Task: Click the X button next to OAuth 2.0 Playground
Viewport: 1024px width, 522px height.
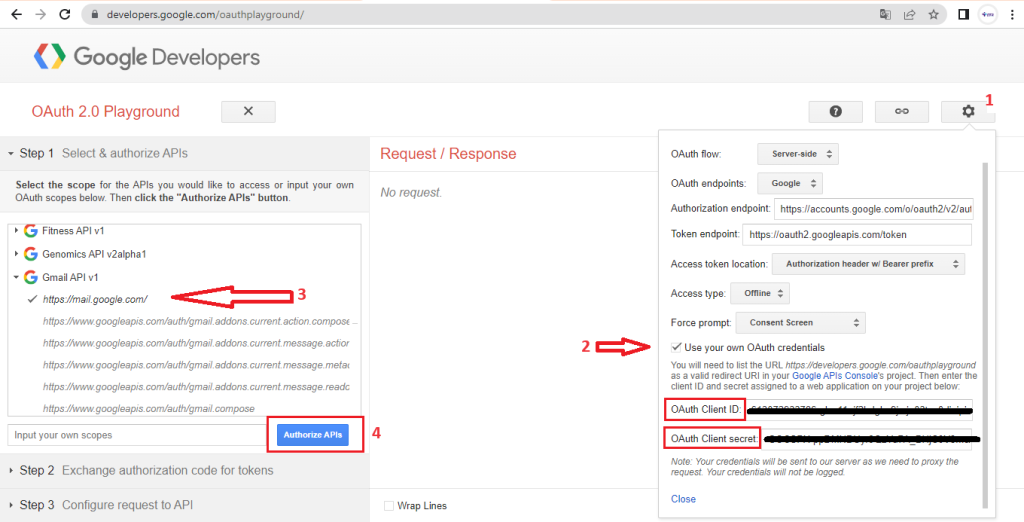Action: (248, 112)
